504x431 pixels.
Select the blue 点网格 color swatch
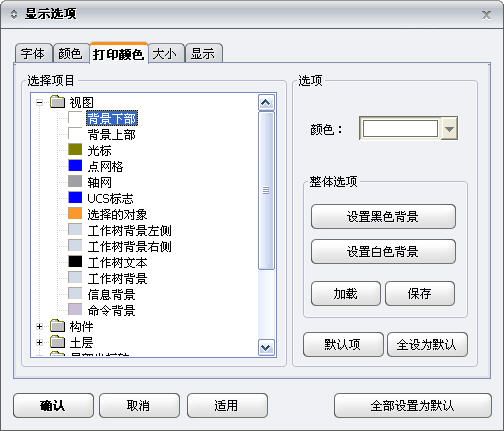75,166
